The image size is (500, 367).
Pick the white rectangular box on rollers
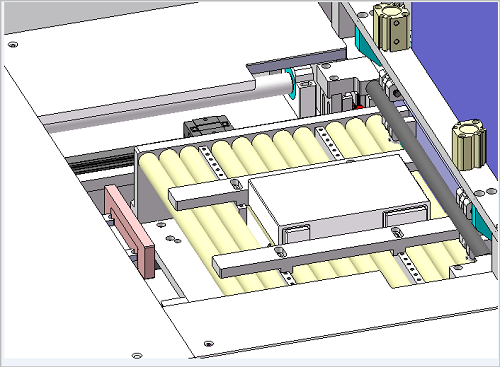[338, 197]
